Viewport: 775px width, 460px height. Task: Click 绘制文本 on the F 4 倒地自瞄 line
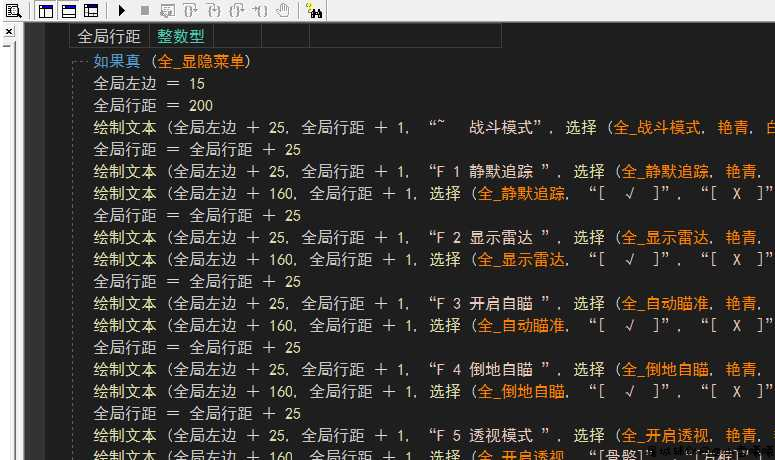pyautogui.click(x=125, y=369)
